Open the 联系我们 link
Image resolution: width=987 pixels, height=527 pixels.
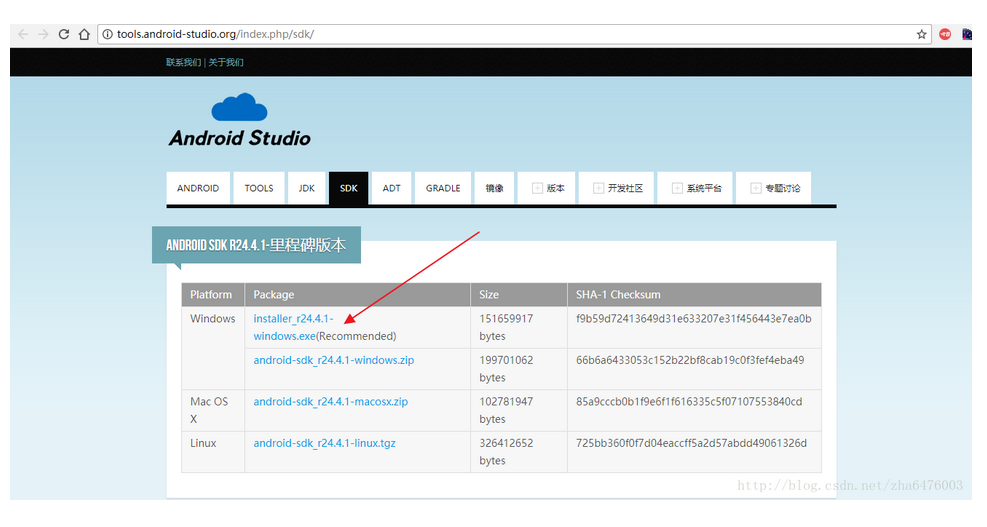(x=183, y=62)
